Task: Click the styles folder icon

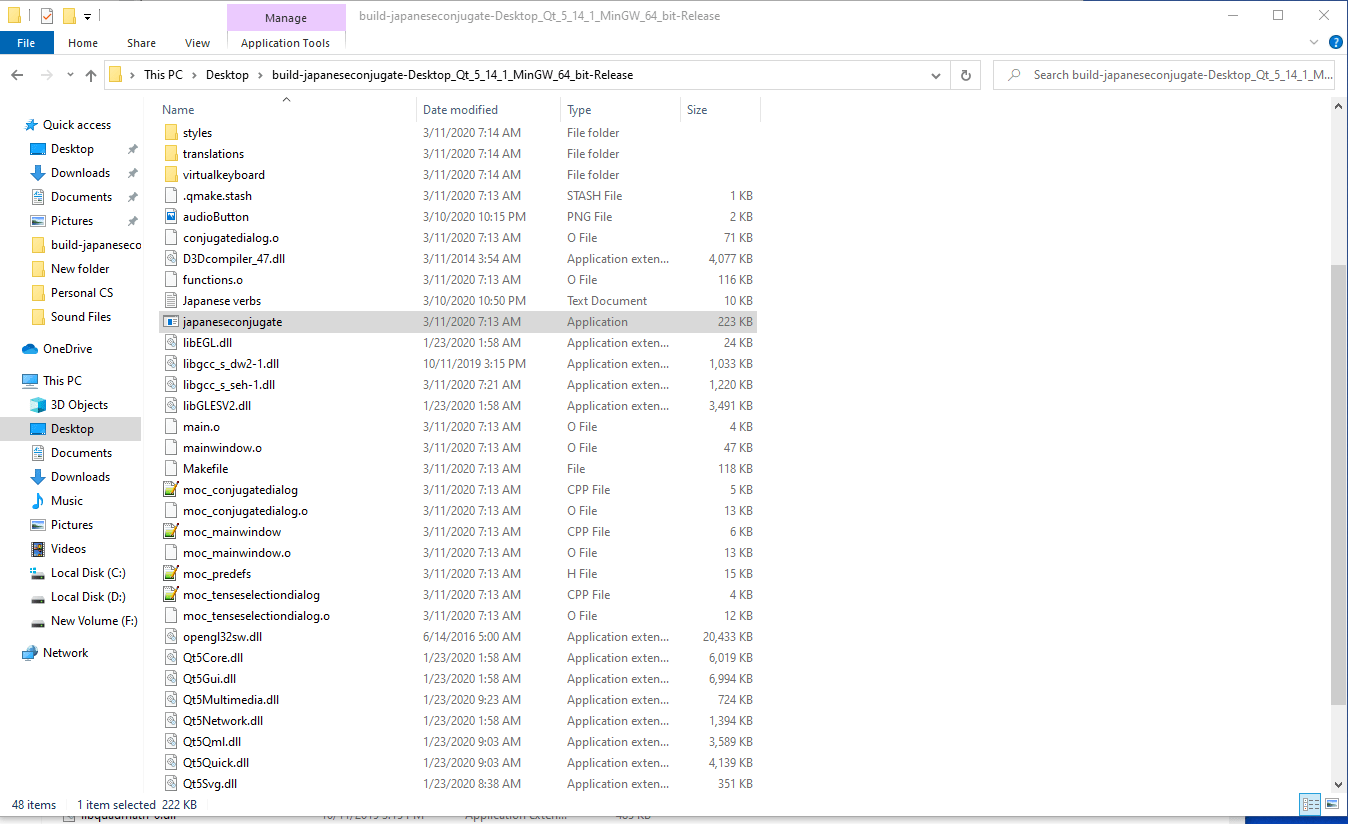Action: pyautogui.click(x=170, y=133)
